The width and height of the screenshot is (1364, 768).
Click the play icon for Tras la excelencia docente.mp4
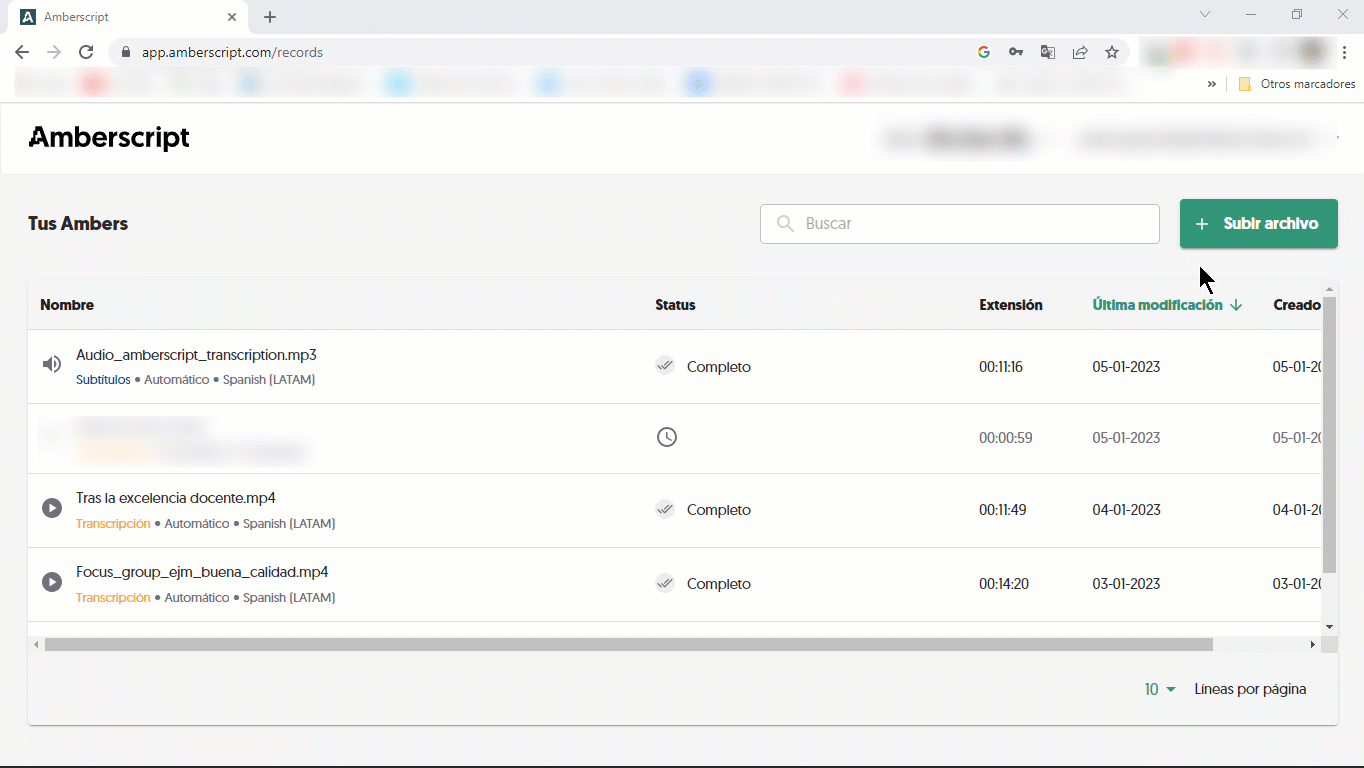pos(52,508)
